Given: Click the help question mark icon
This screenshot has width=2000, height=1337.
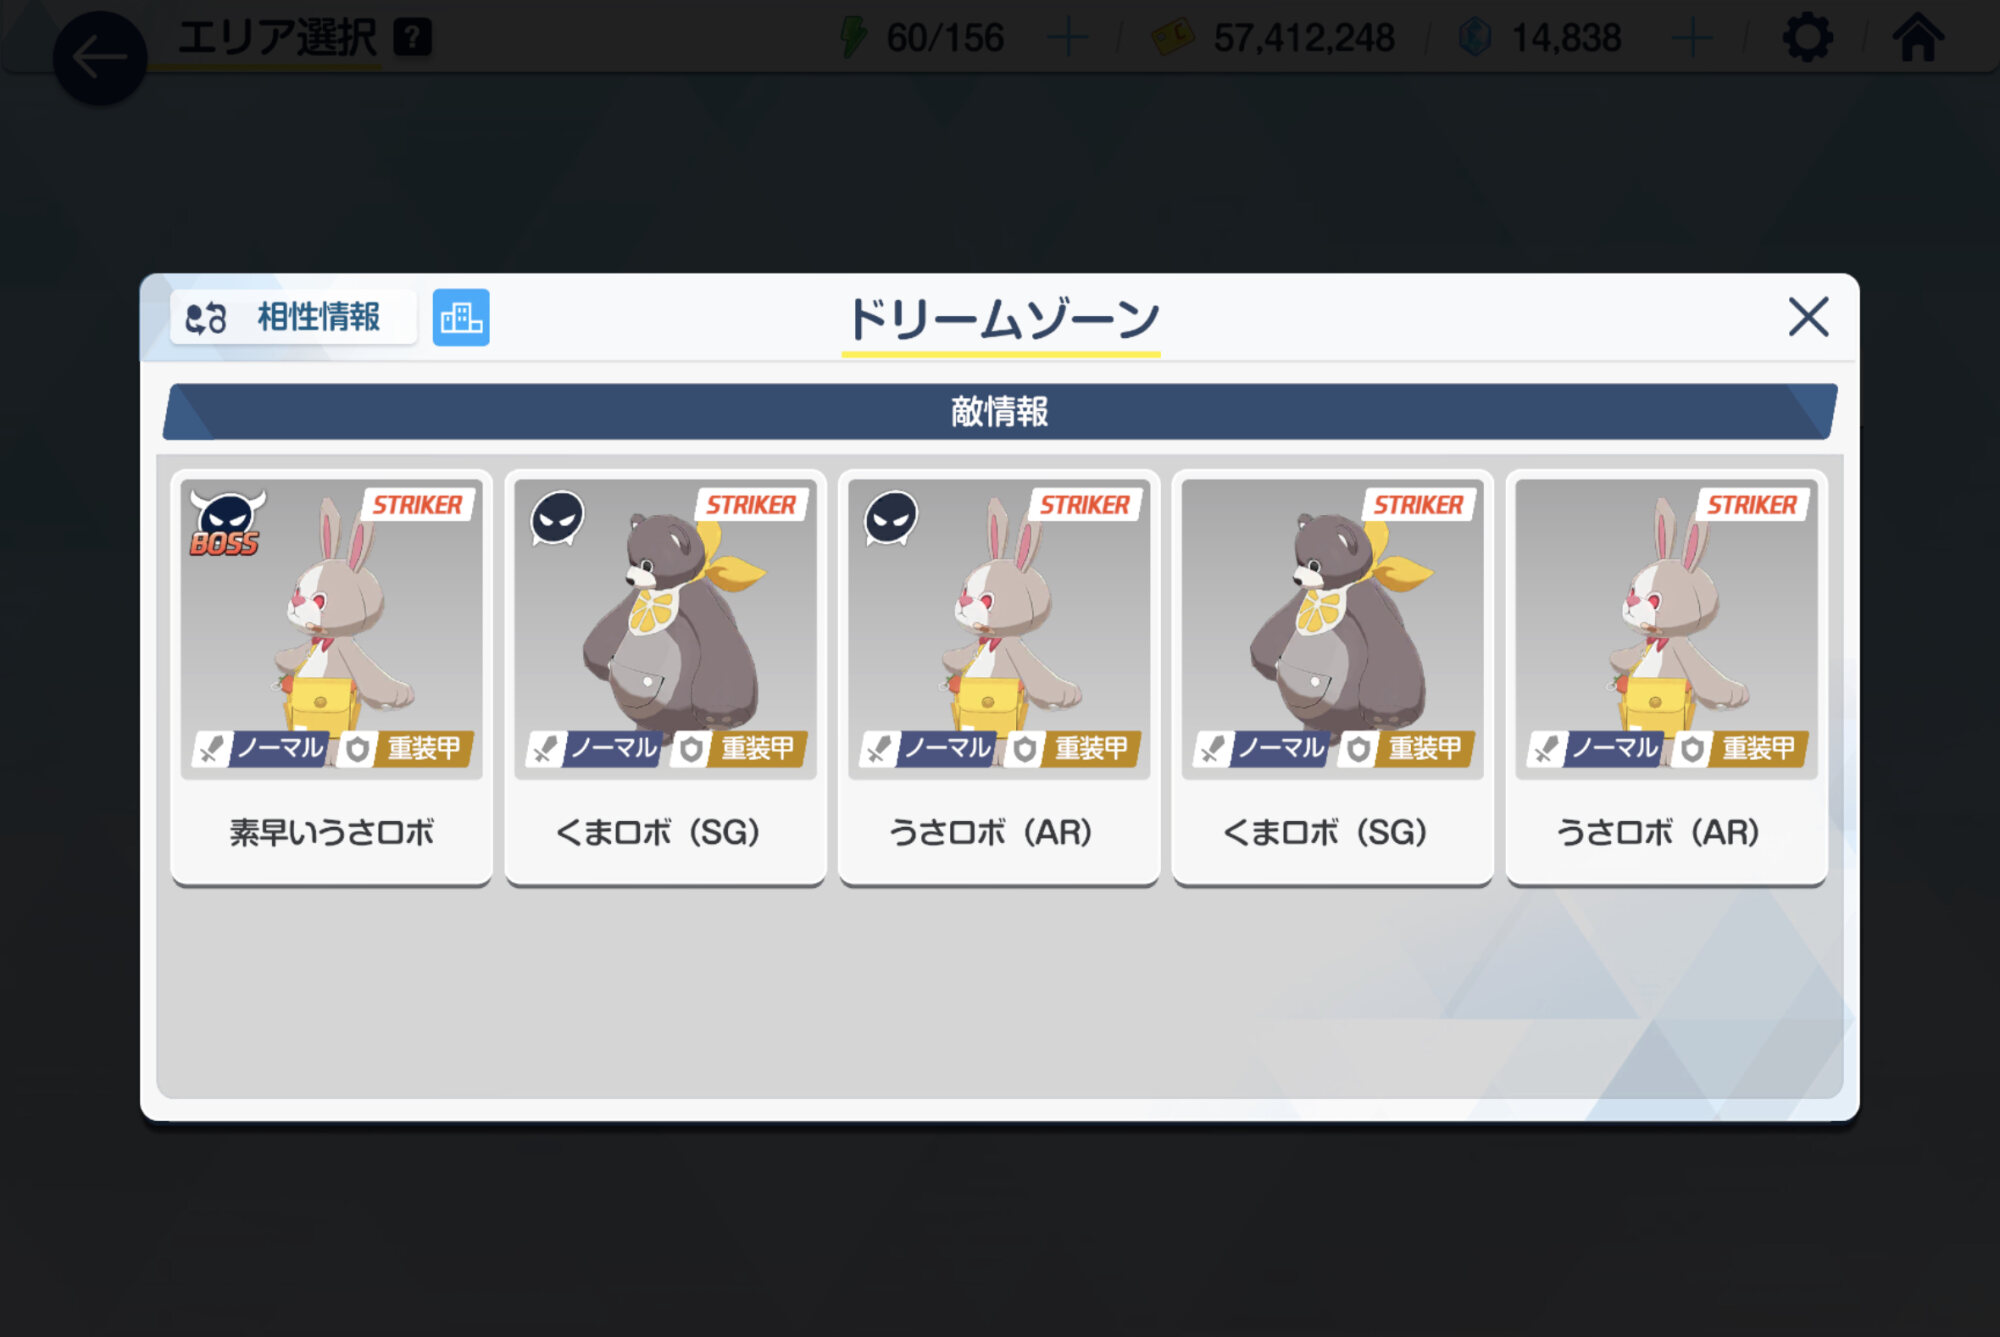Looking at the screenshot, I should 412,38.
